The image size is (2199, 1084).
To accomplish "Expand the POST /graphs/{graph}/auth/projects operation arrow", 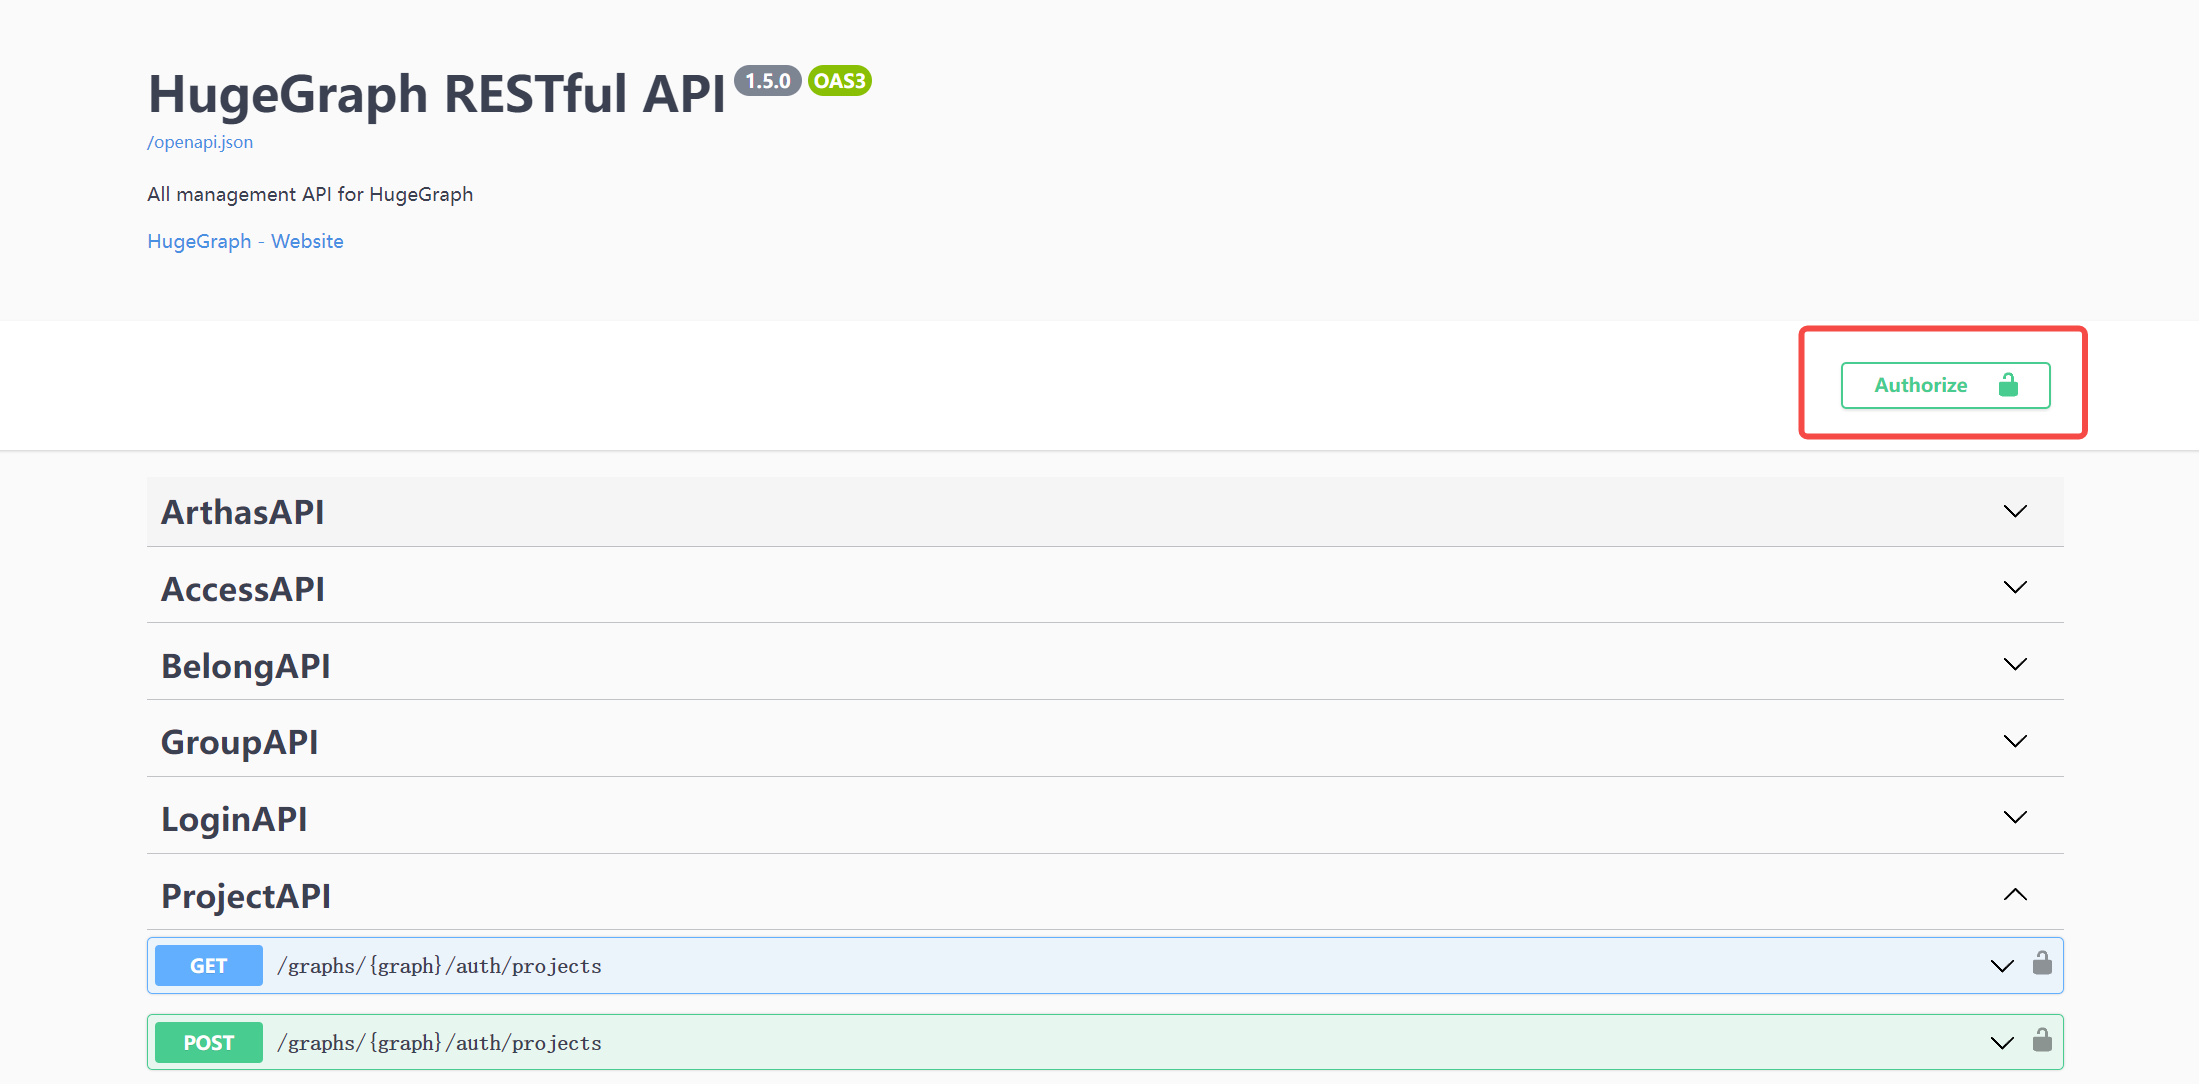I will (2002, 1043).
